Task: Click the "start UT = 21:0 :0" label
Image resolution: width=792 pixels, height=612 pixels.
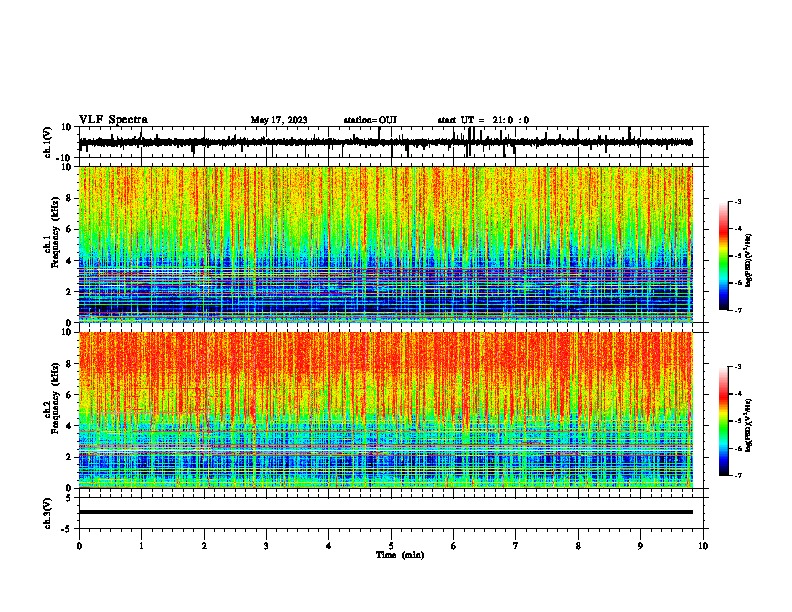Action: 483,120
